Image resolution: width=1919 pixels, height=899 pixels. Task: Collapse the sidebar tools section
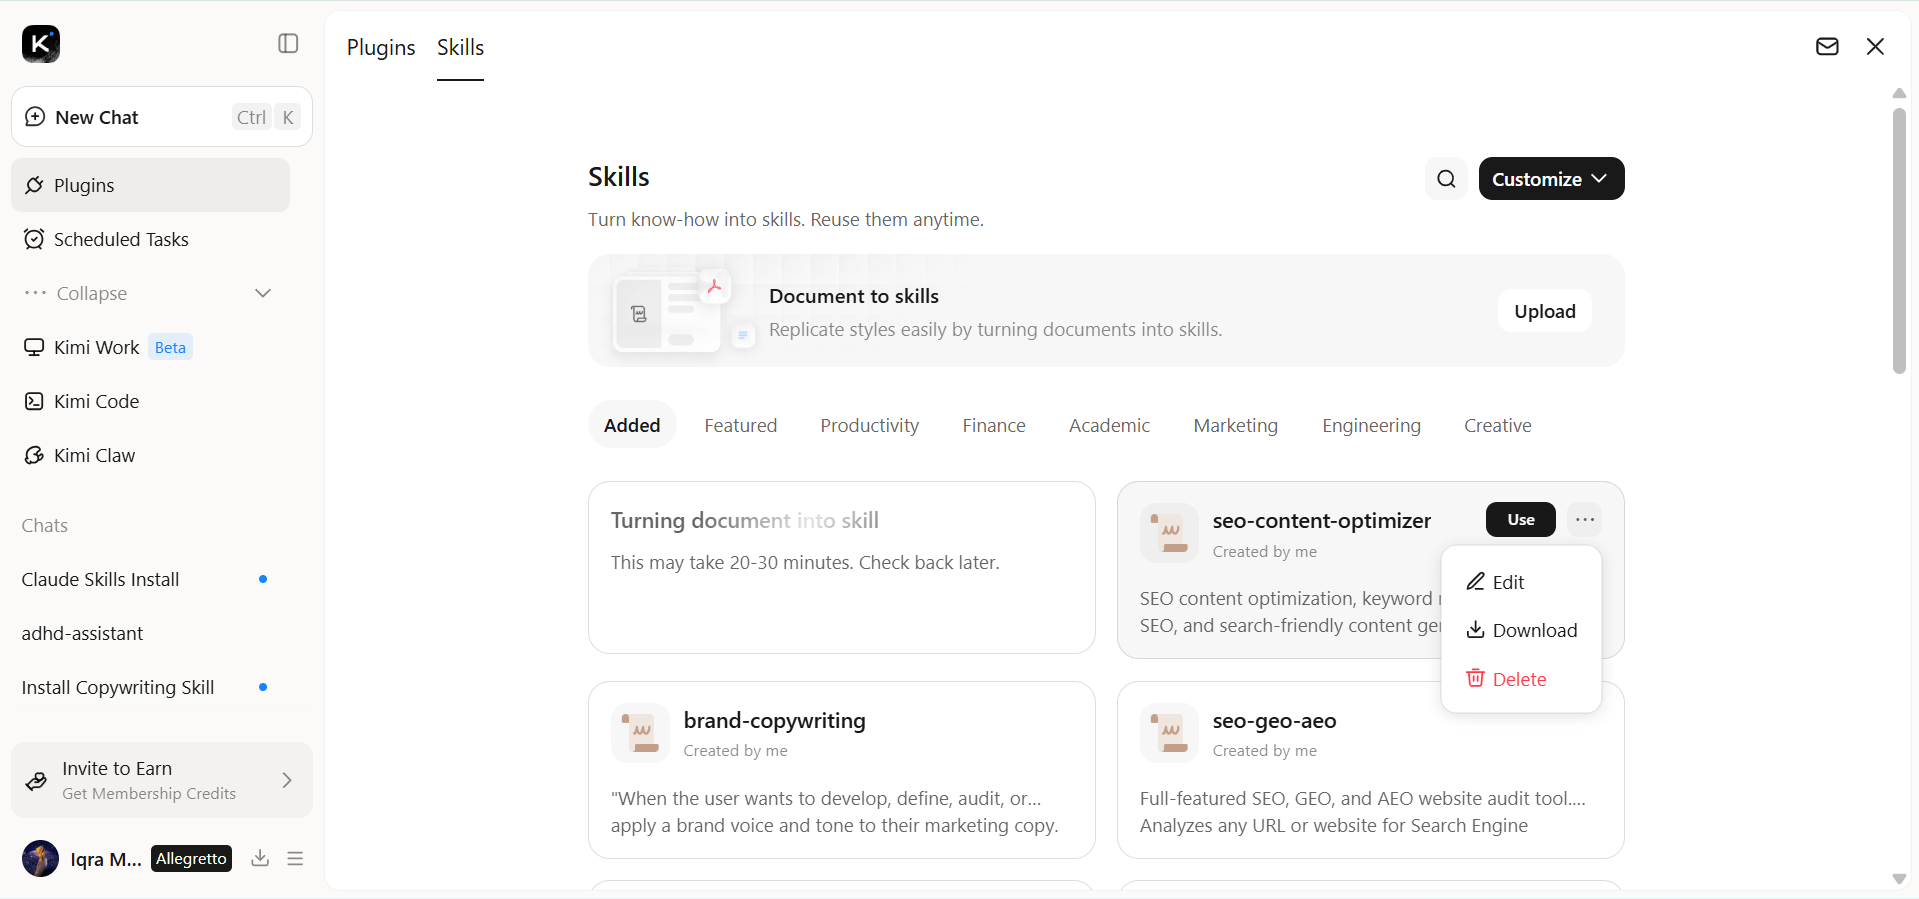click(151, 293)
